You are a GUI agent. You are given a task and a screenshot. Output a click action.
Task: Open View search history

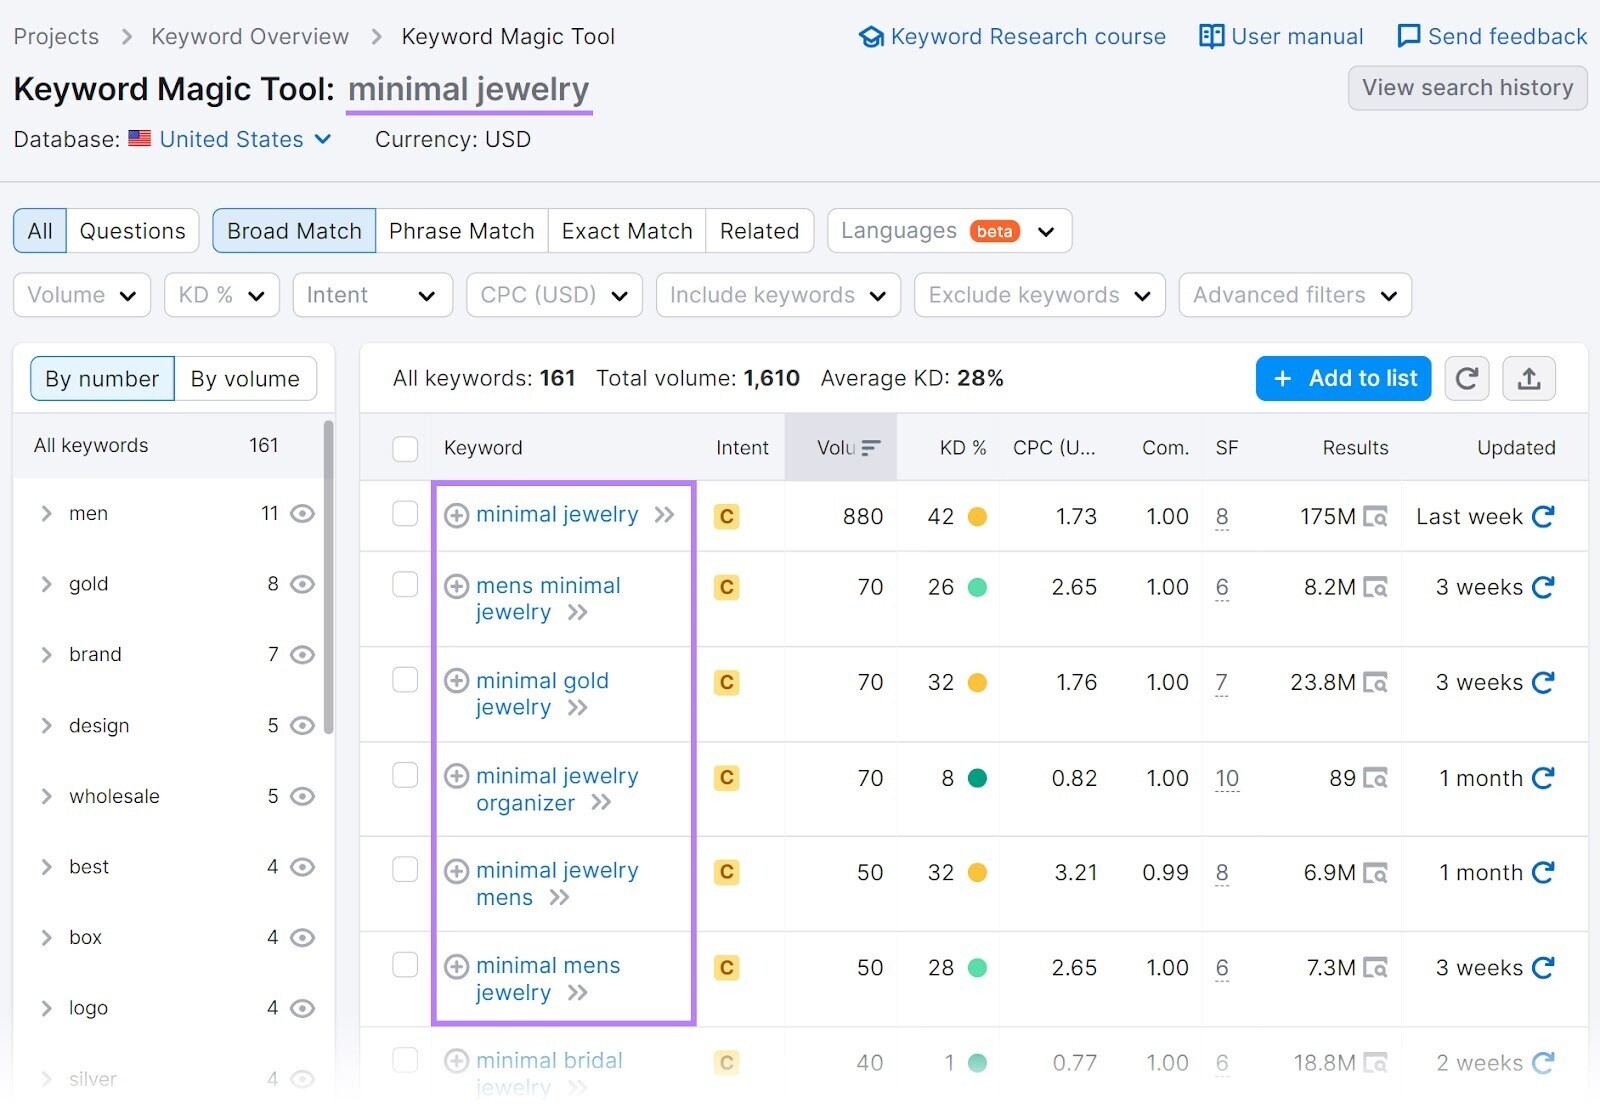pos(1466,88)
